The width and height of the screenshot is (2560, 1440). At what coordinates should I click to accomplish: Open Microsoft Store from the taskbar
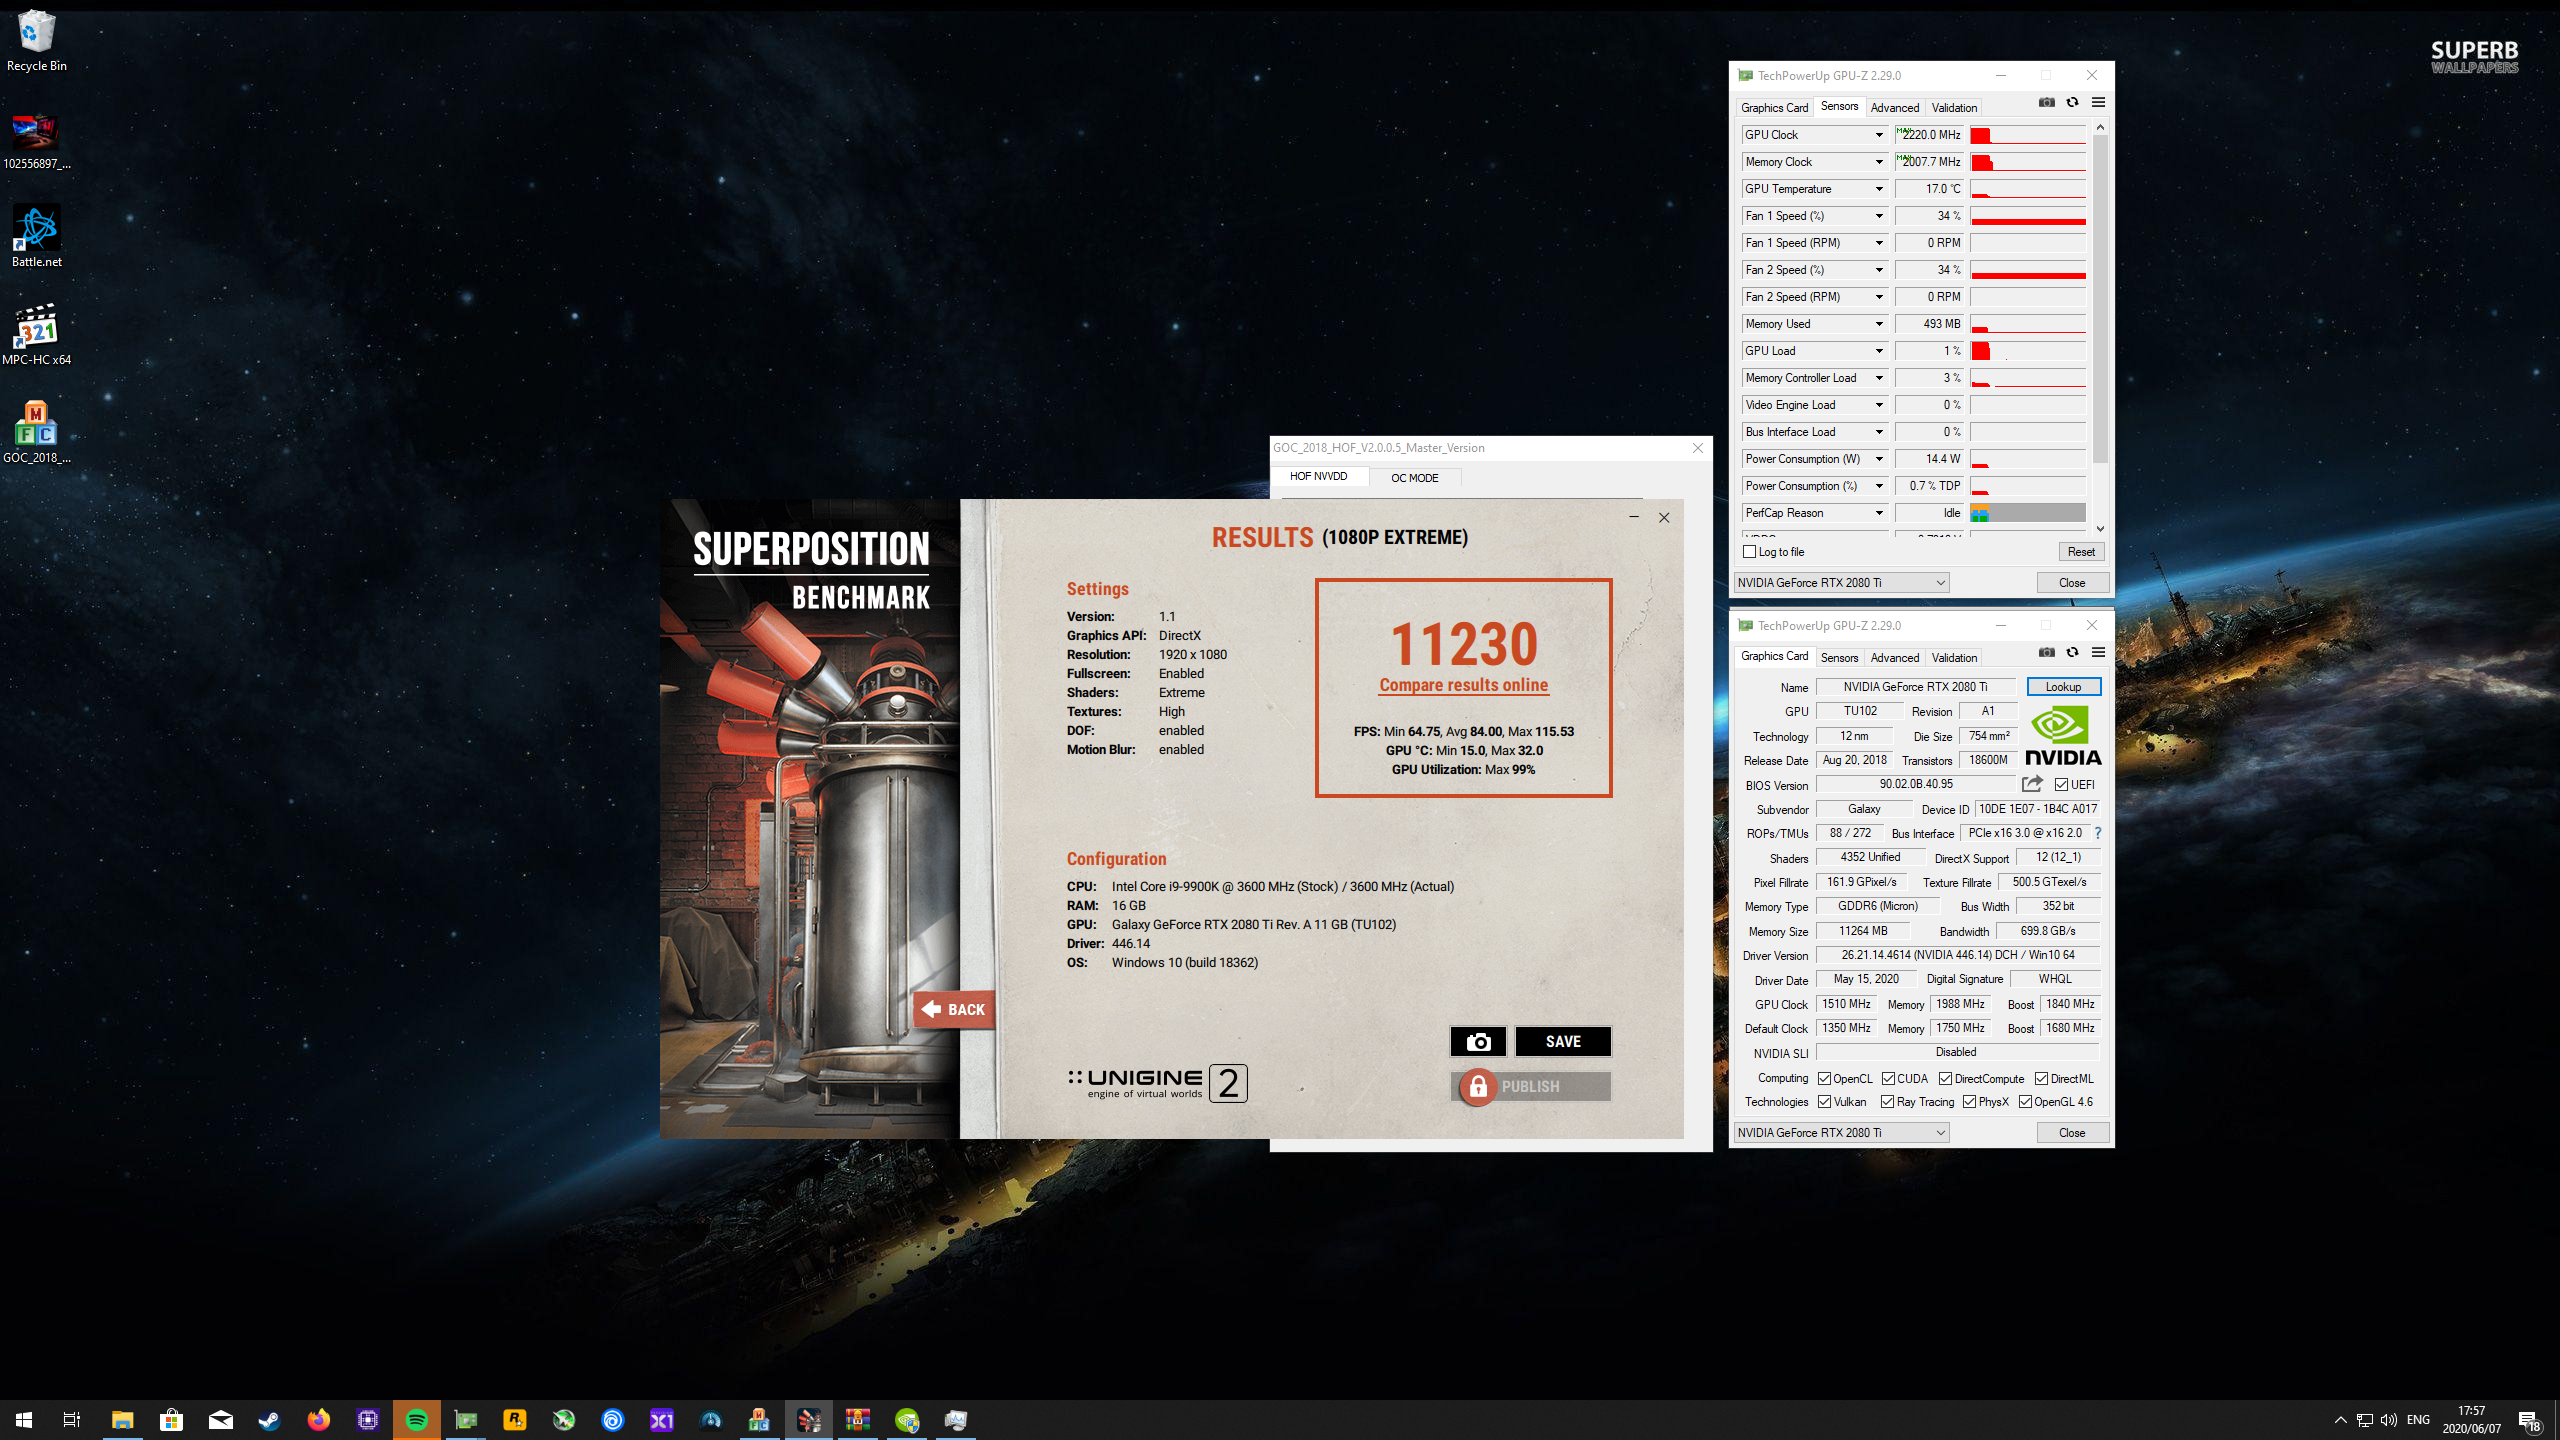(172, 1420)
